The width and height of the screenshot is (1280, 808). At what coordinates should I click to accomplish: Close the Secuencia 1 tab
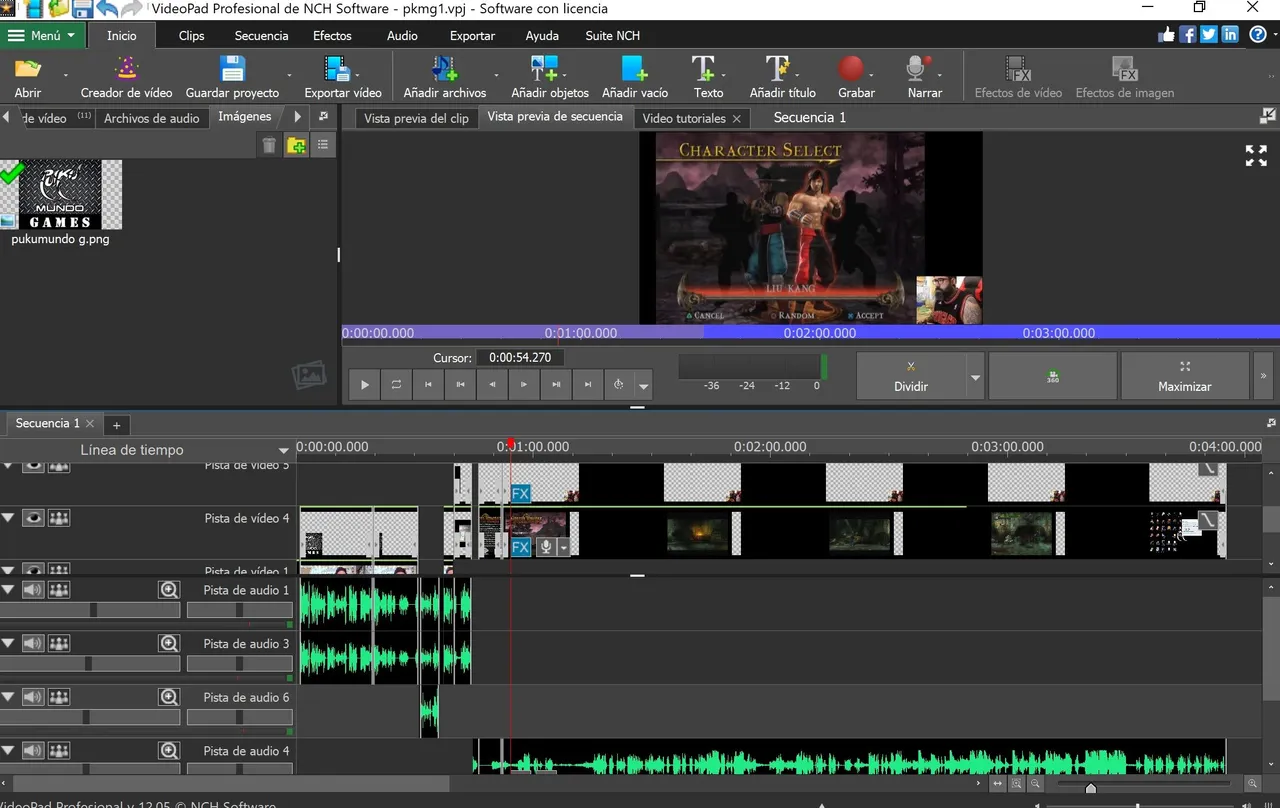pyautogui.click(x=90, y=424)
